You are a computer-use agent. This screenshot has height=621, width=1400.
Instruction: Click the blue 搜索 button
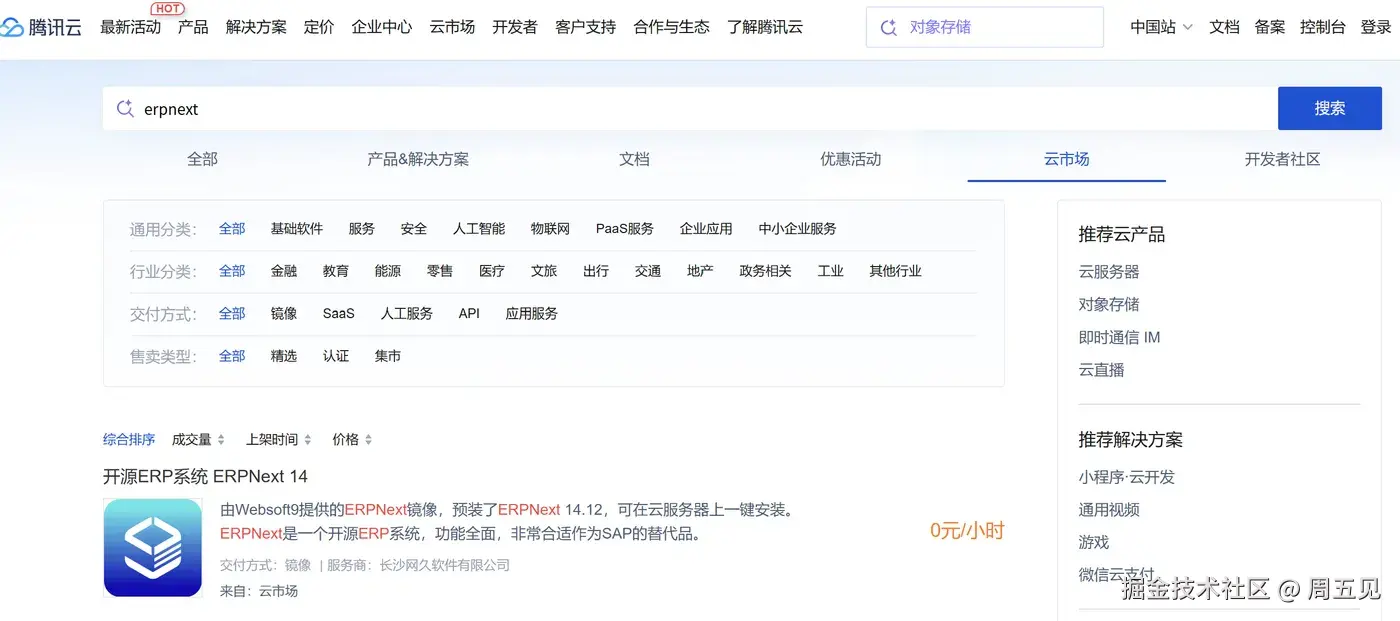[1330, 108]
